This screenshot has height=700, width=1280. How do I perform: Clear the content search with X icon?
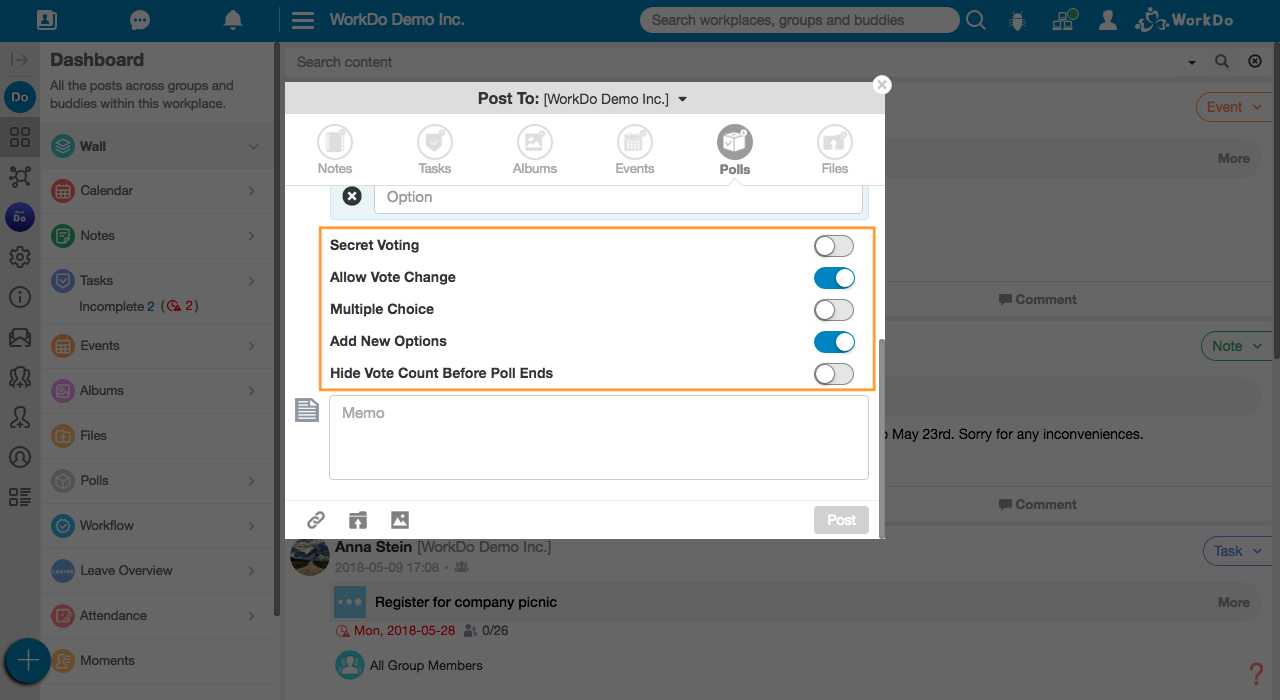[x=1255, y=62]
